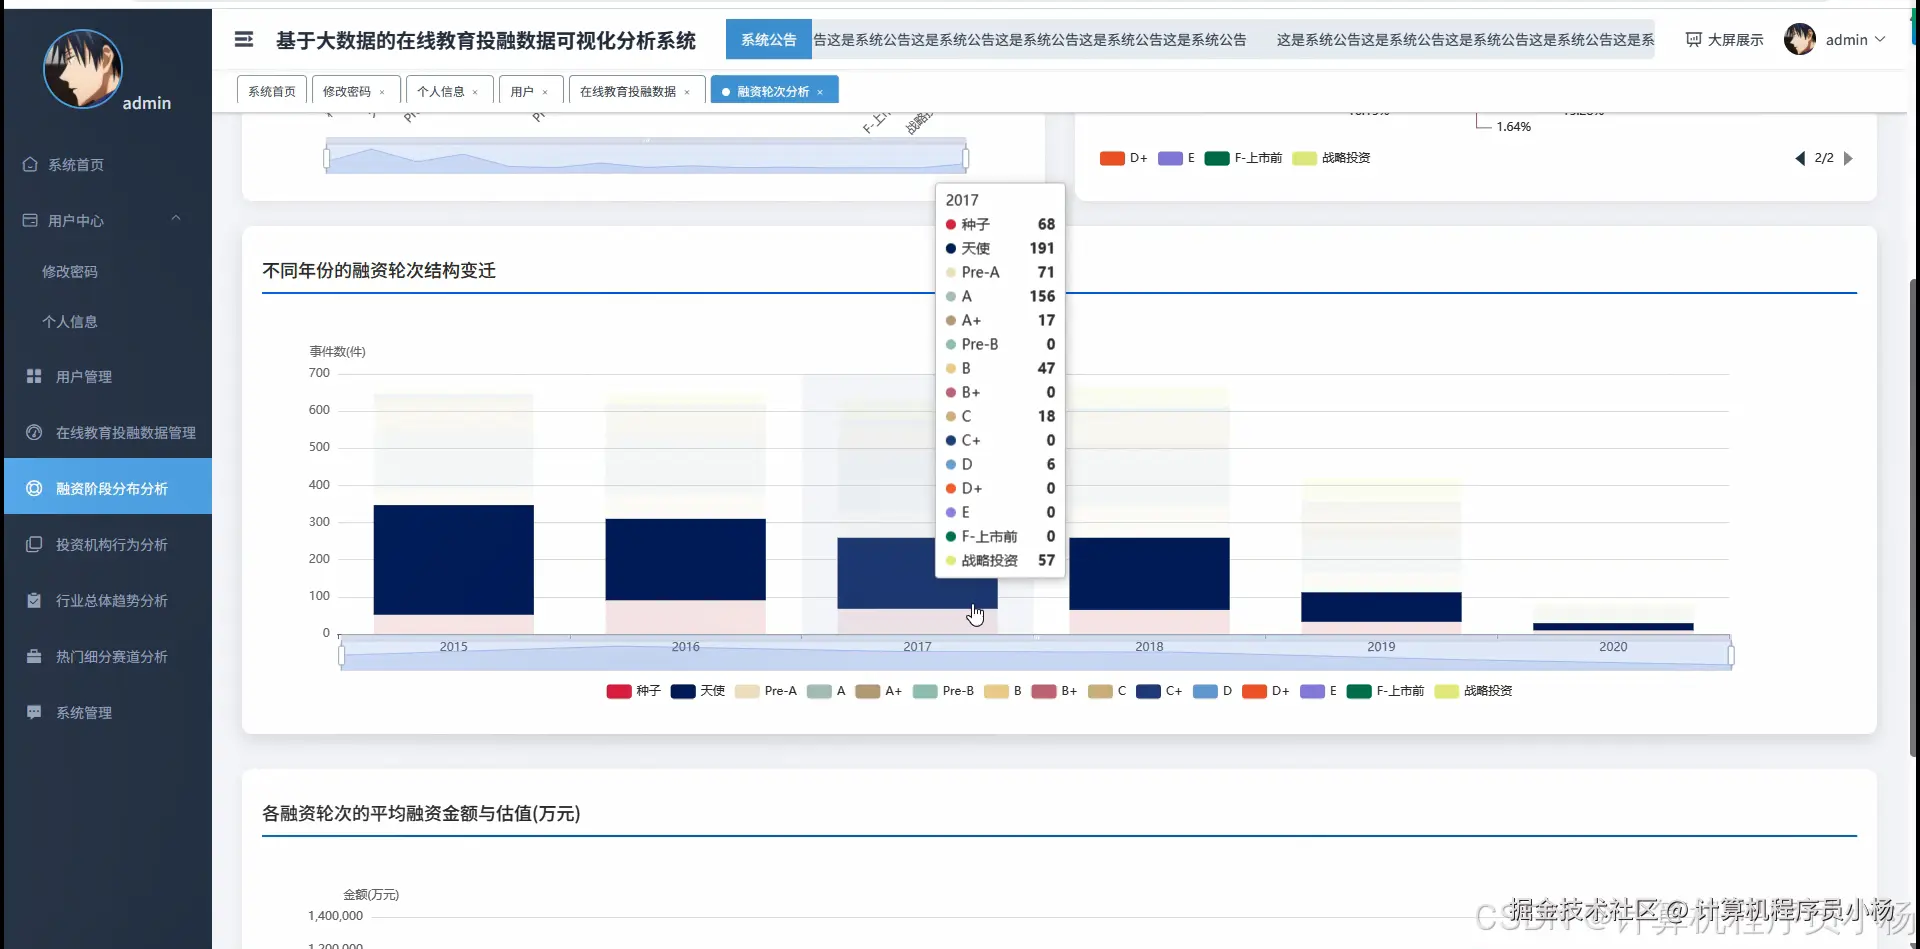Viewport: 1920px width, 949px height.
Task: Select the active 融资轮次分析 tab
Action: click(773, 91)
